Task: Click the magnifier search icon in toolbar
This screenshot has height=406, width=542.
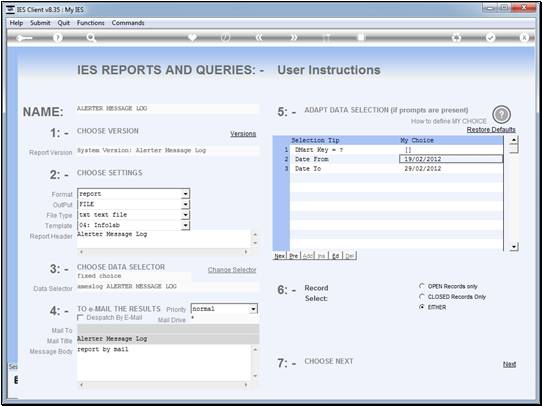Action: click(91, 38)
